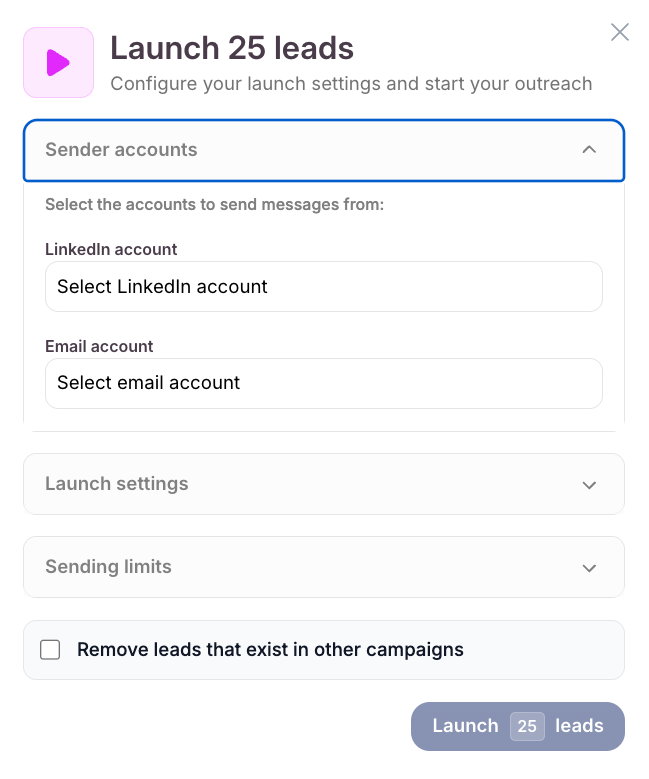Viewport: 649px width, 779px height.
Task: Expand the Launch settings section
Action: click(117, 484)
